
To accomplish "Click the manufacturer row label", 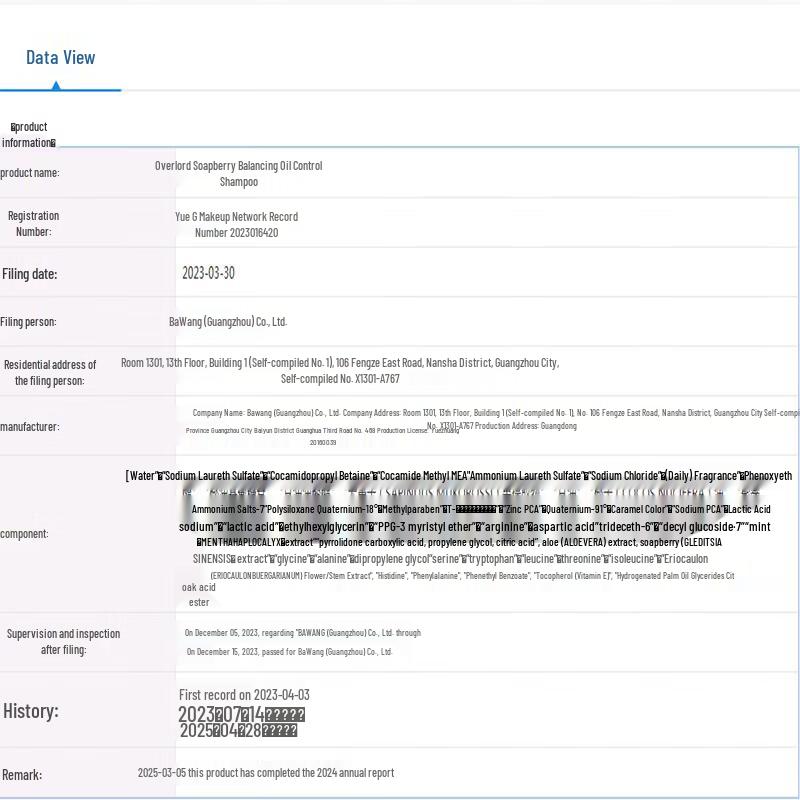I will (x=30, y=427).
